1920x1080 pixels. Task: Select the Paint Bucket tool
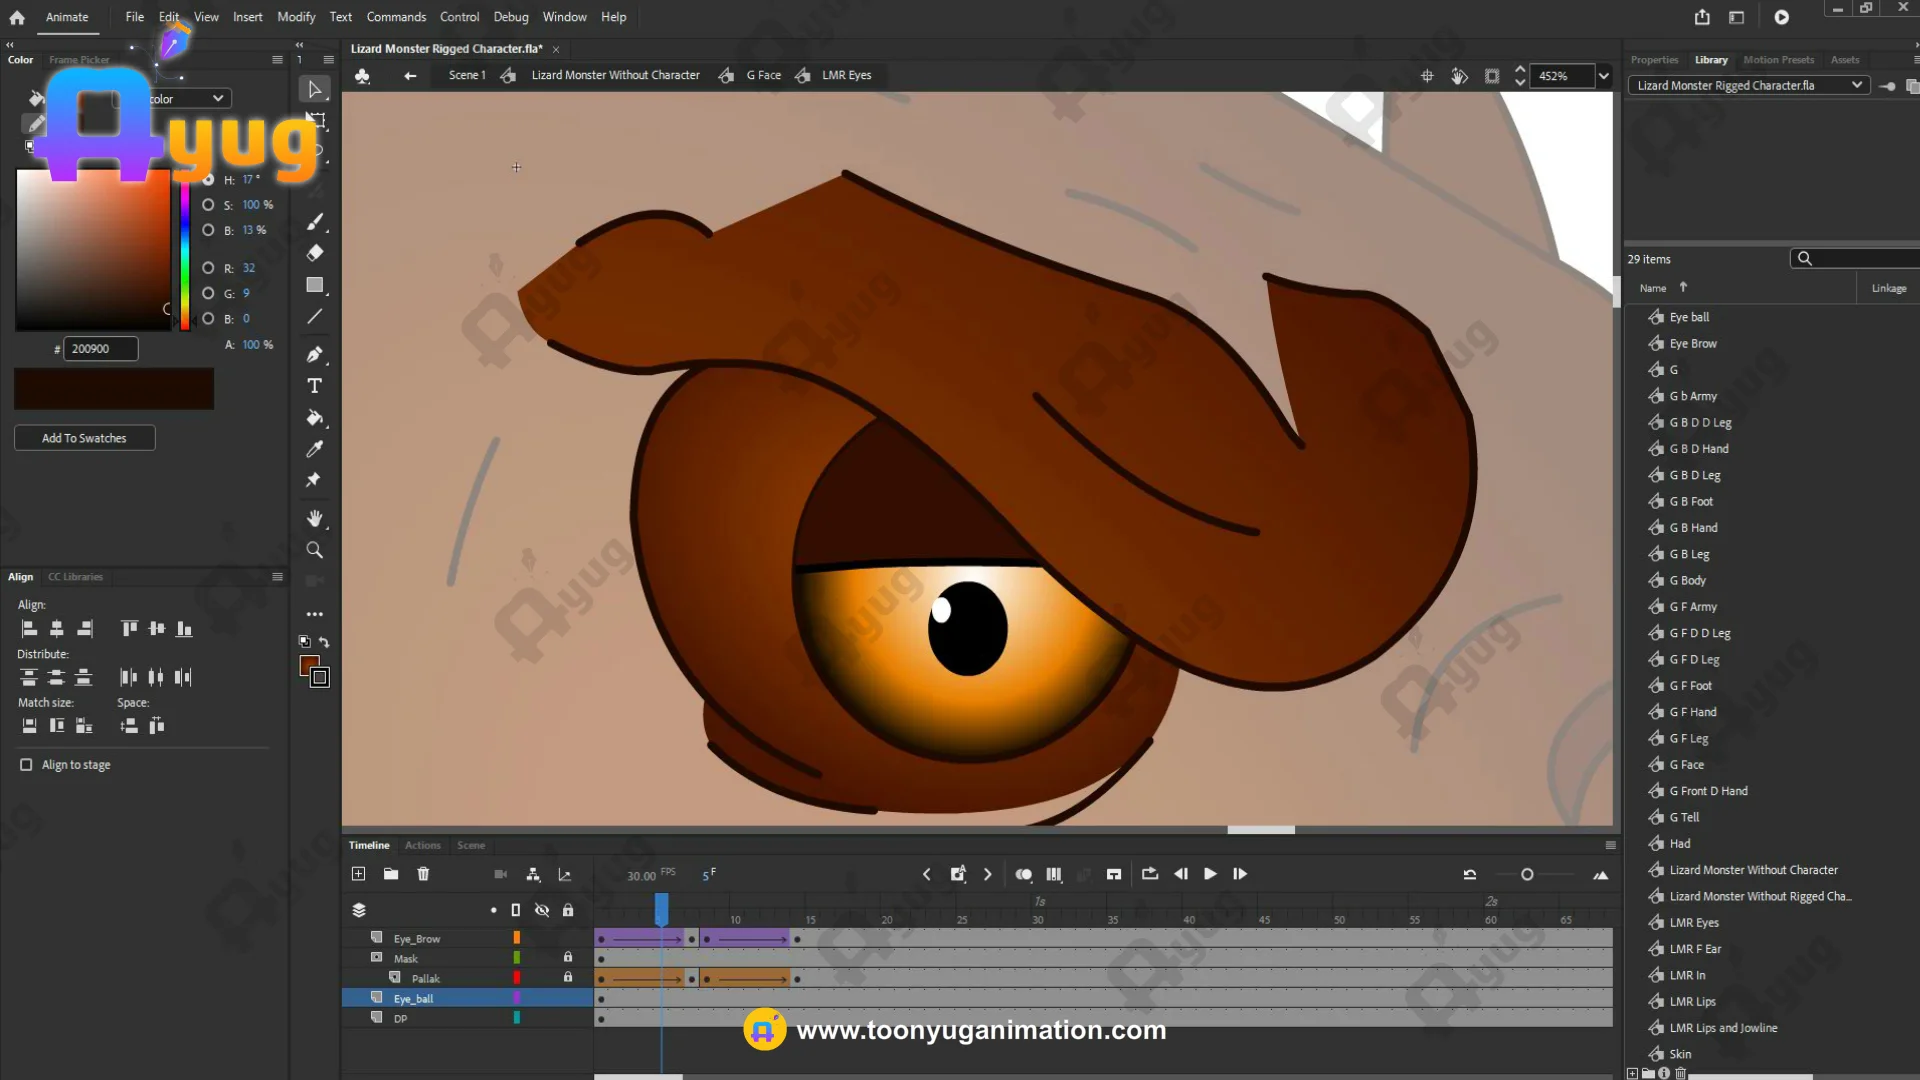315,418
